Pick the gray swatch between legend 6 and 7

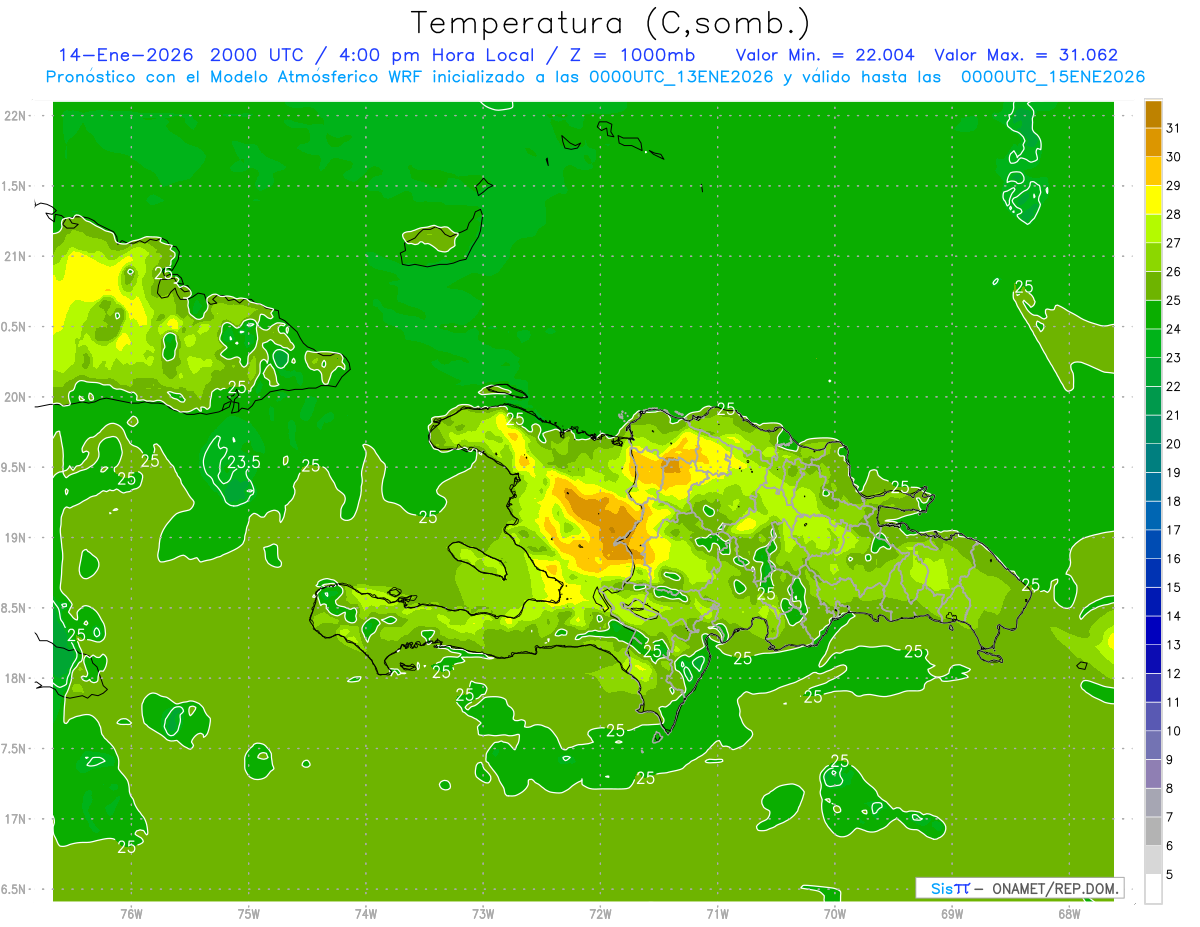tap(1153, 831)
